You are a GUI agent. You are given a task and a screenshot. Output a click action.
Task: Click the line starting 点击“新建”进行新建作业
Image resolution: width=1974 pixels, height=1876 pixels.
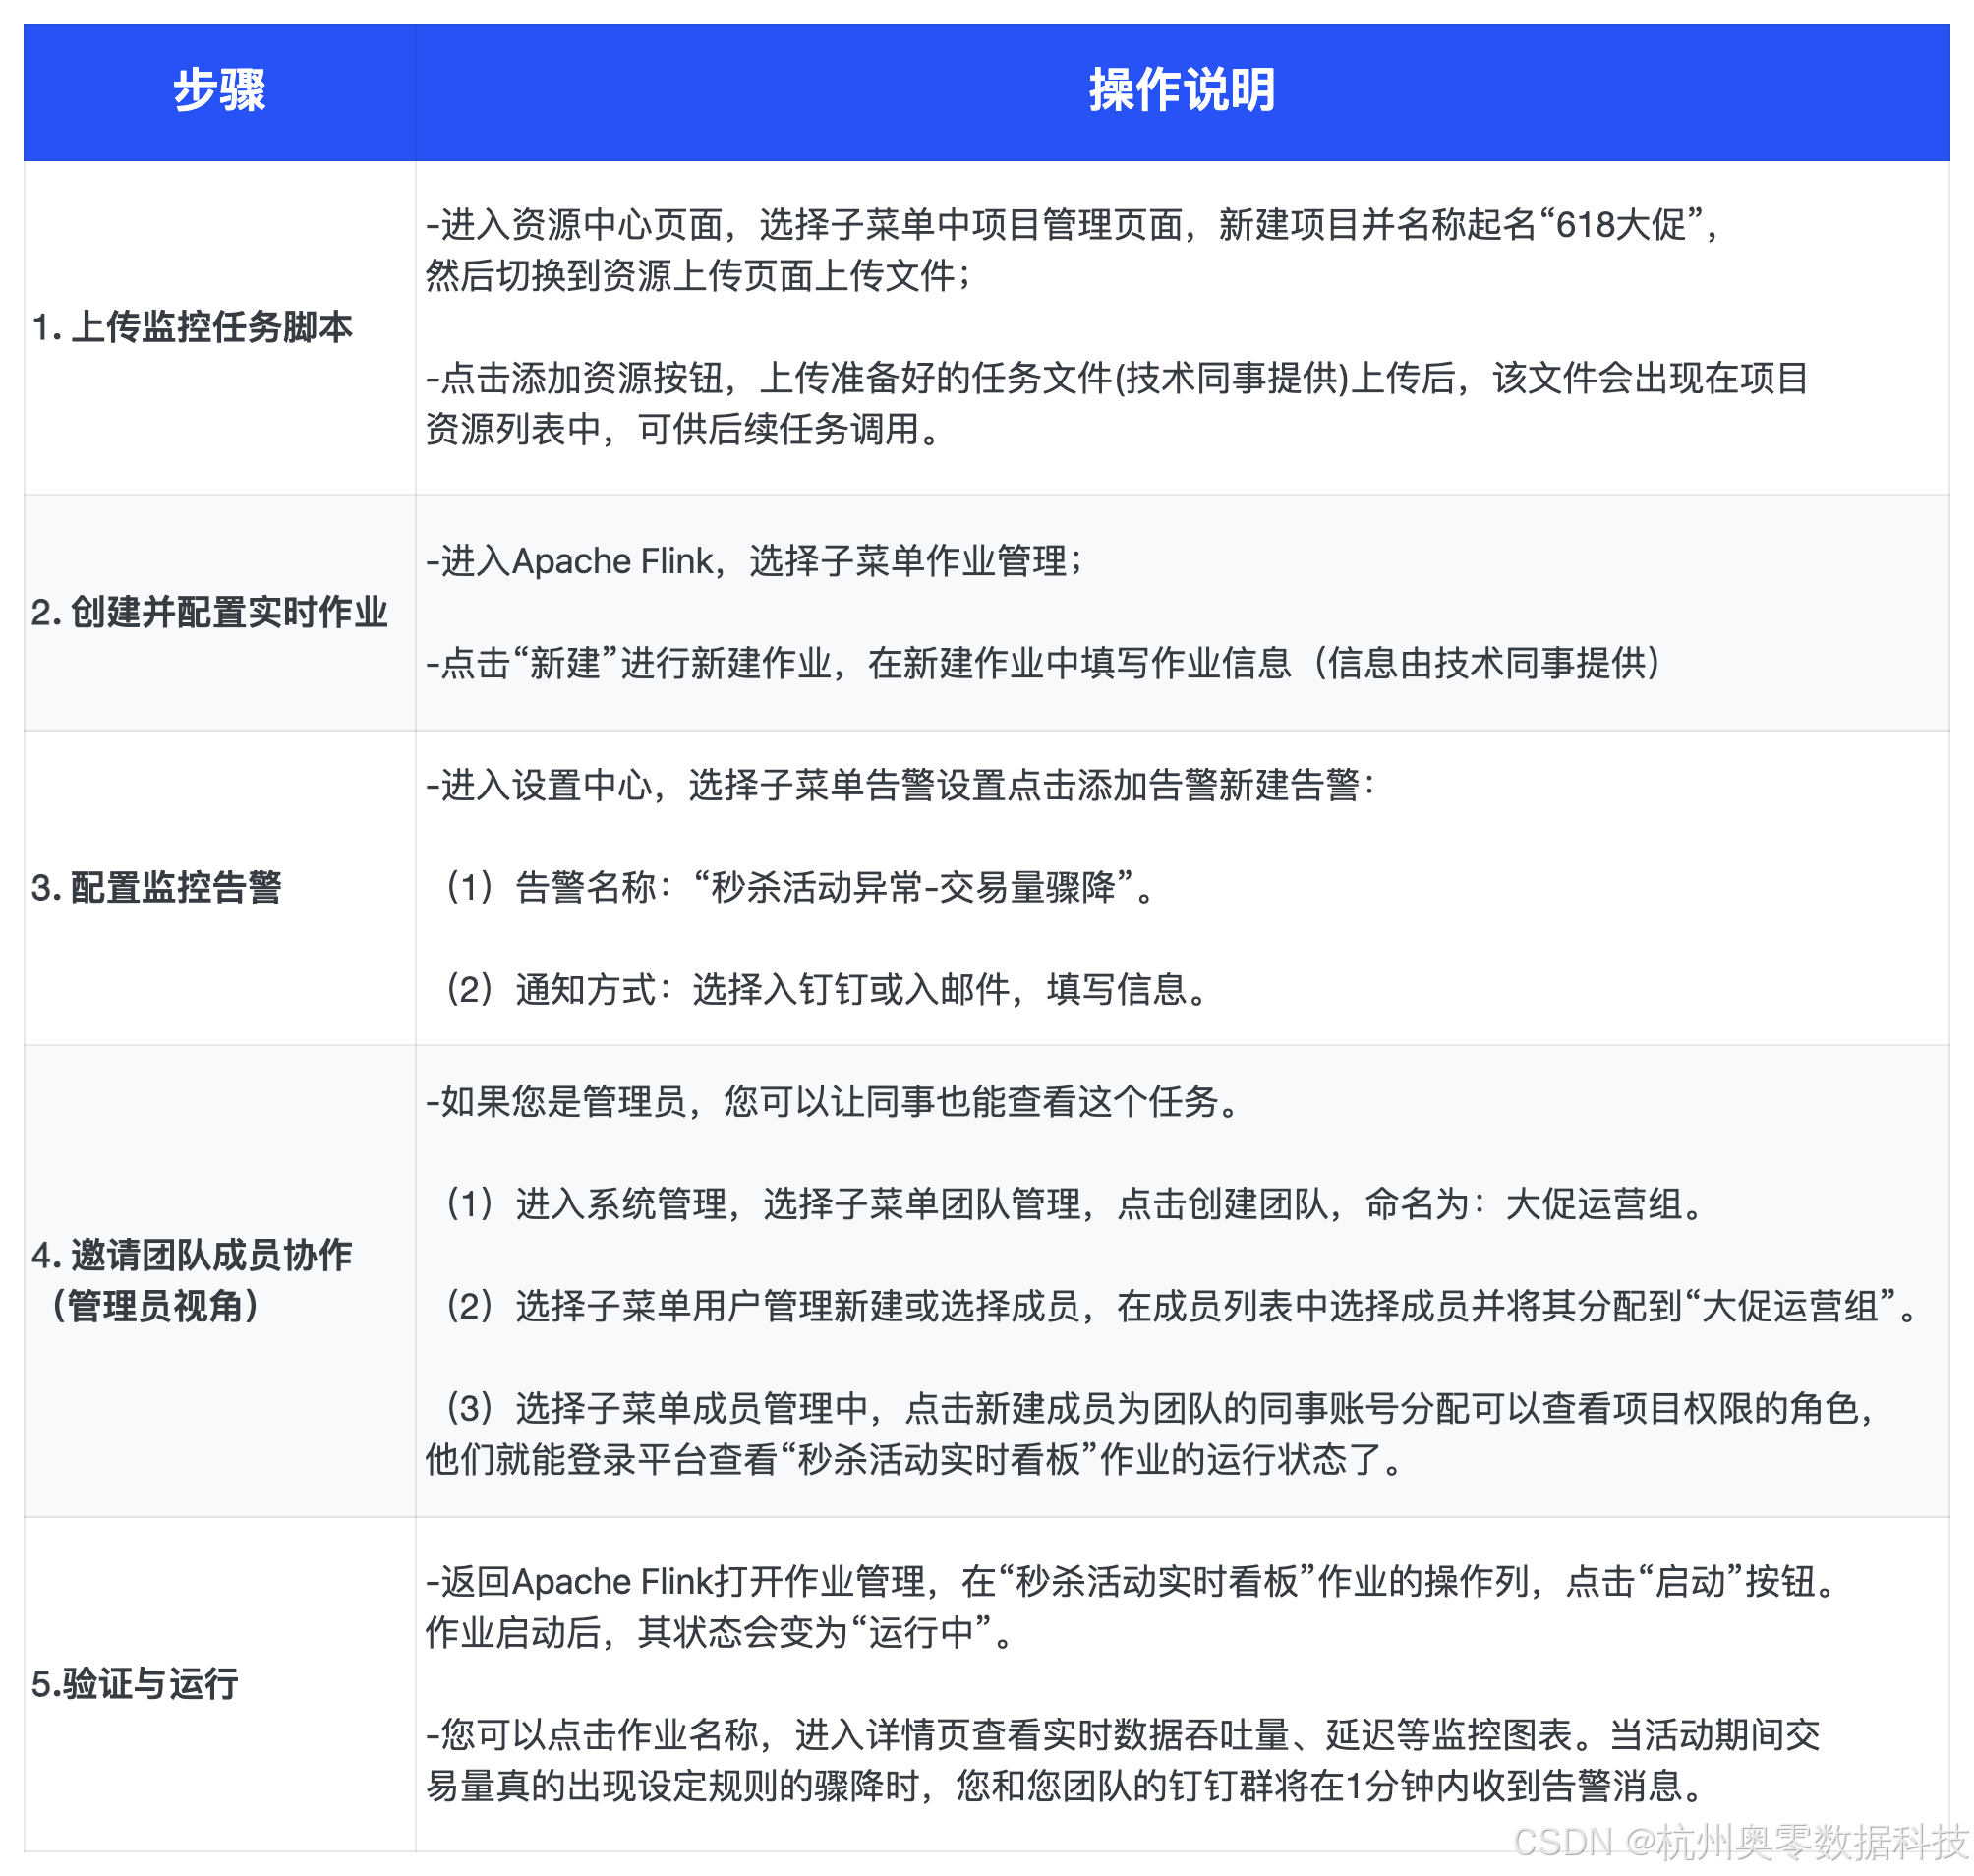click(1043, 663)
